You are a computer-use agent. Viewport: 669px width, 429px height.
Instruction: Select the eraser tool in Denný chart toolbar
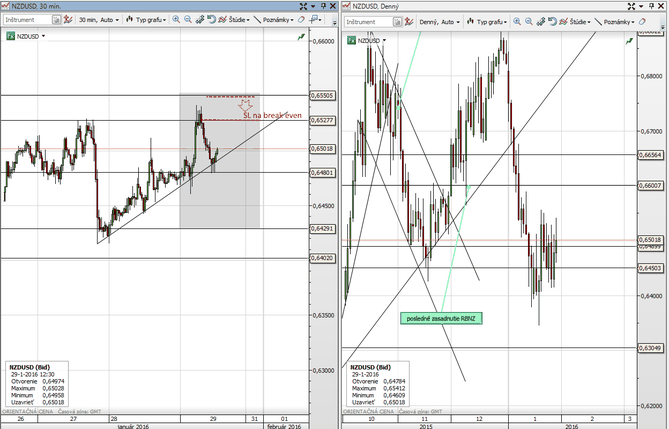pos(642,22)
